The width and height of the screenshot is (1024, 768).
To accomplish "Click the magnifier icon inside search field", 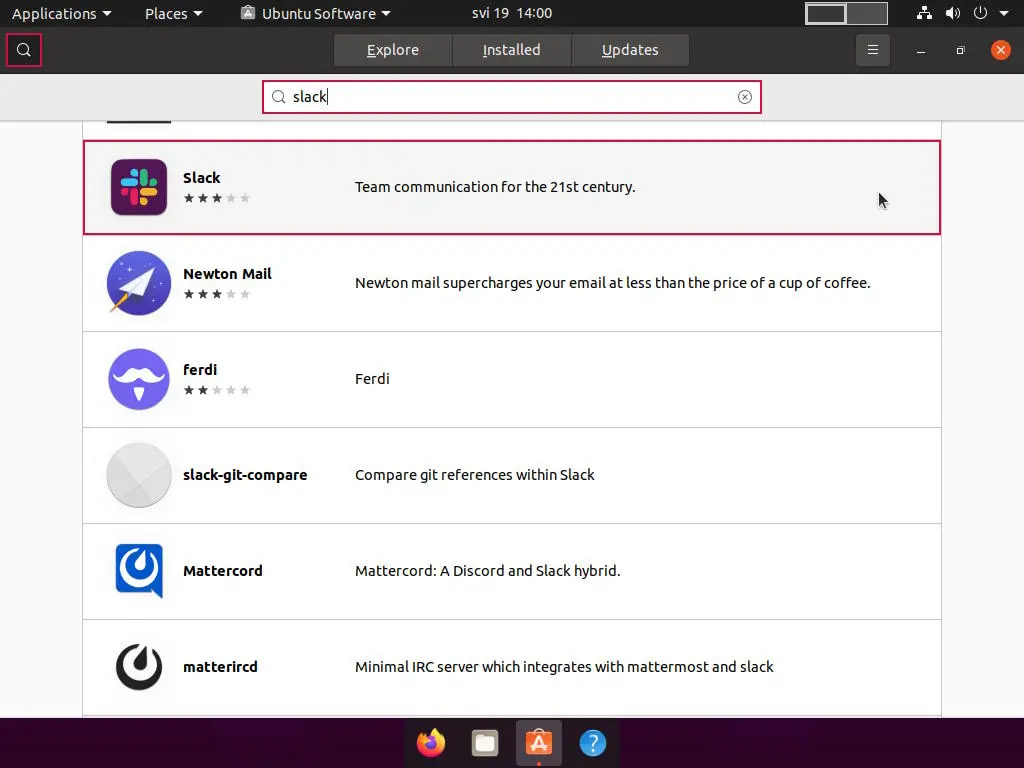I will tap(279, 97).
